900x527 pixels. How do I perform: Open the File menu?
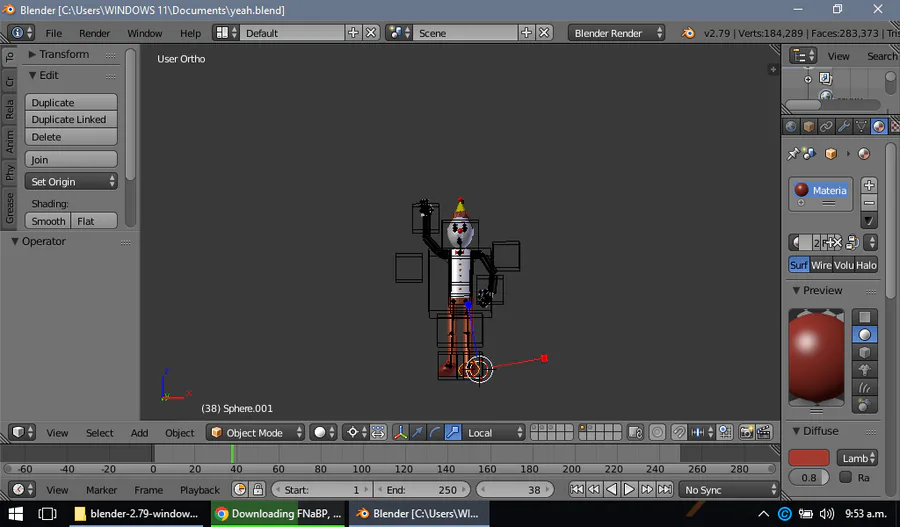click(53, 33)
